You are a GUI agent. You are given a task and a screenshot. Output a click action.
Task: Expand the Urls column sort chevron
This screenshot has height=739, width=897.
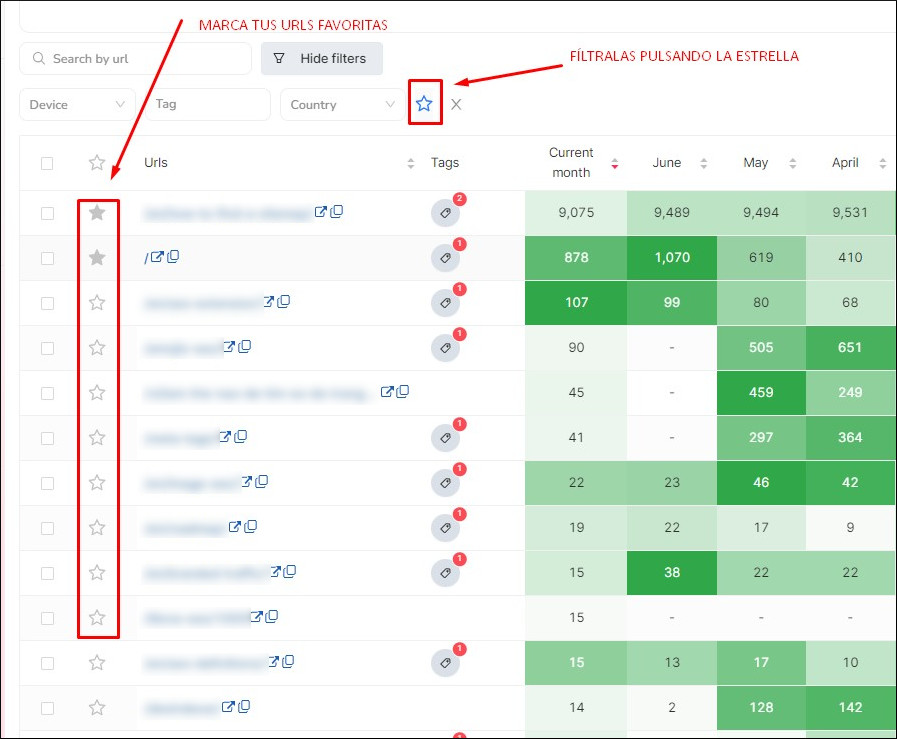pyautogui.click(x=410, y=162)
